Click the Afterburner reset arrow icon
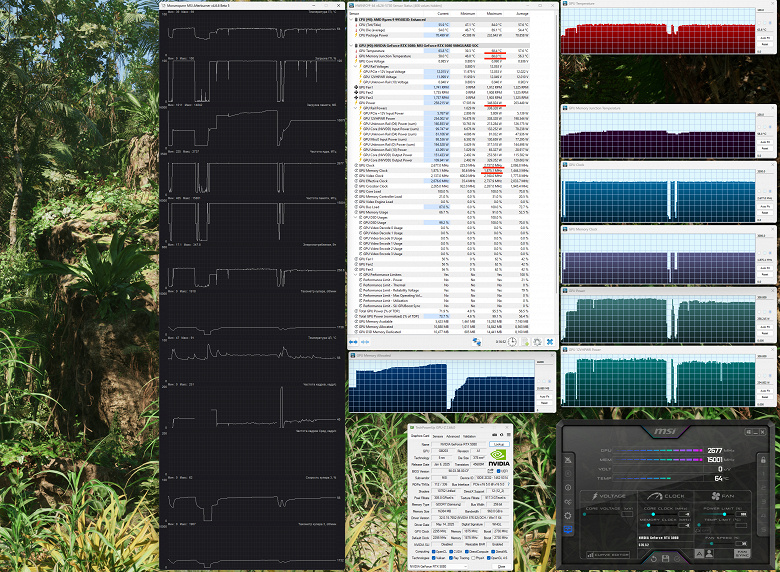Screen dimensions: 780x572 point(654,559)
